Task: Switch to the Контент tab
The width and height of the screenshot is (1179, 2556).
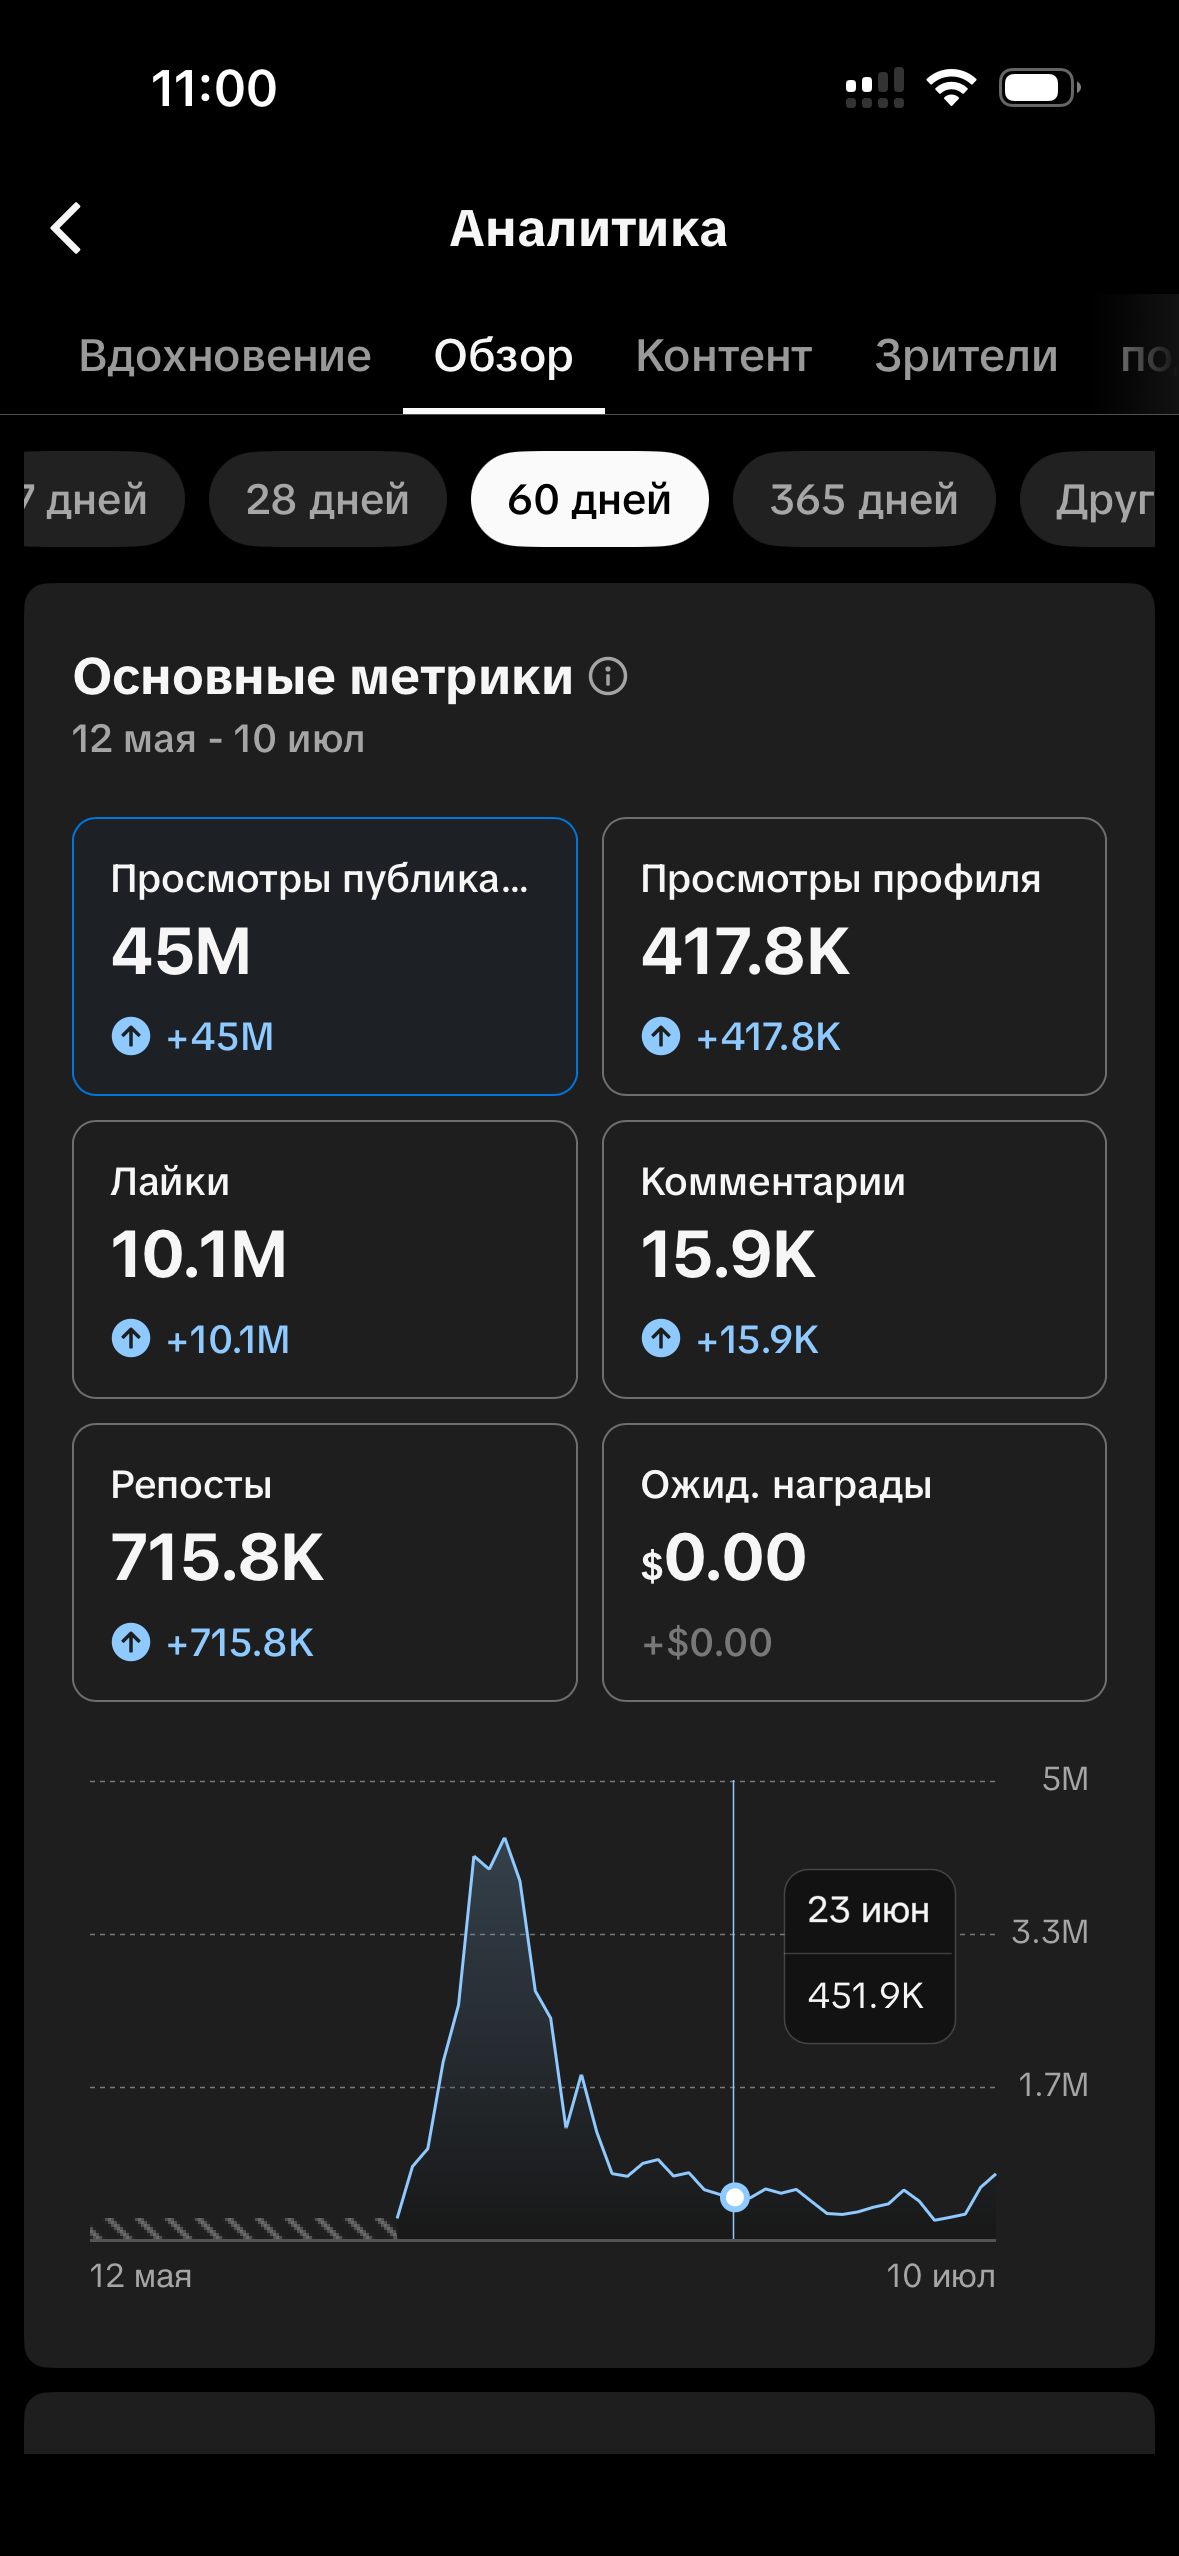Action: click(724, 356)
